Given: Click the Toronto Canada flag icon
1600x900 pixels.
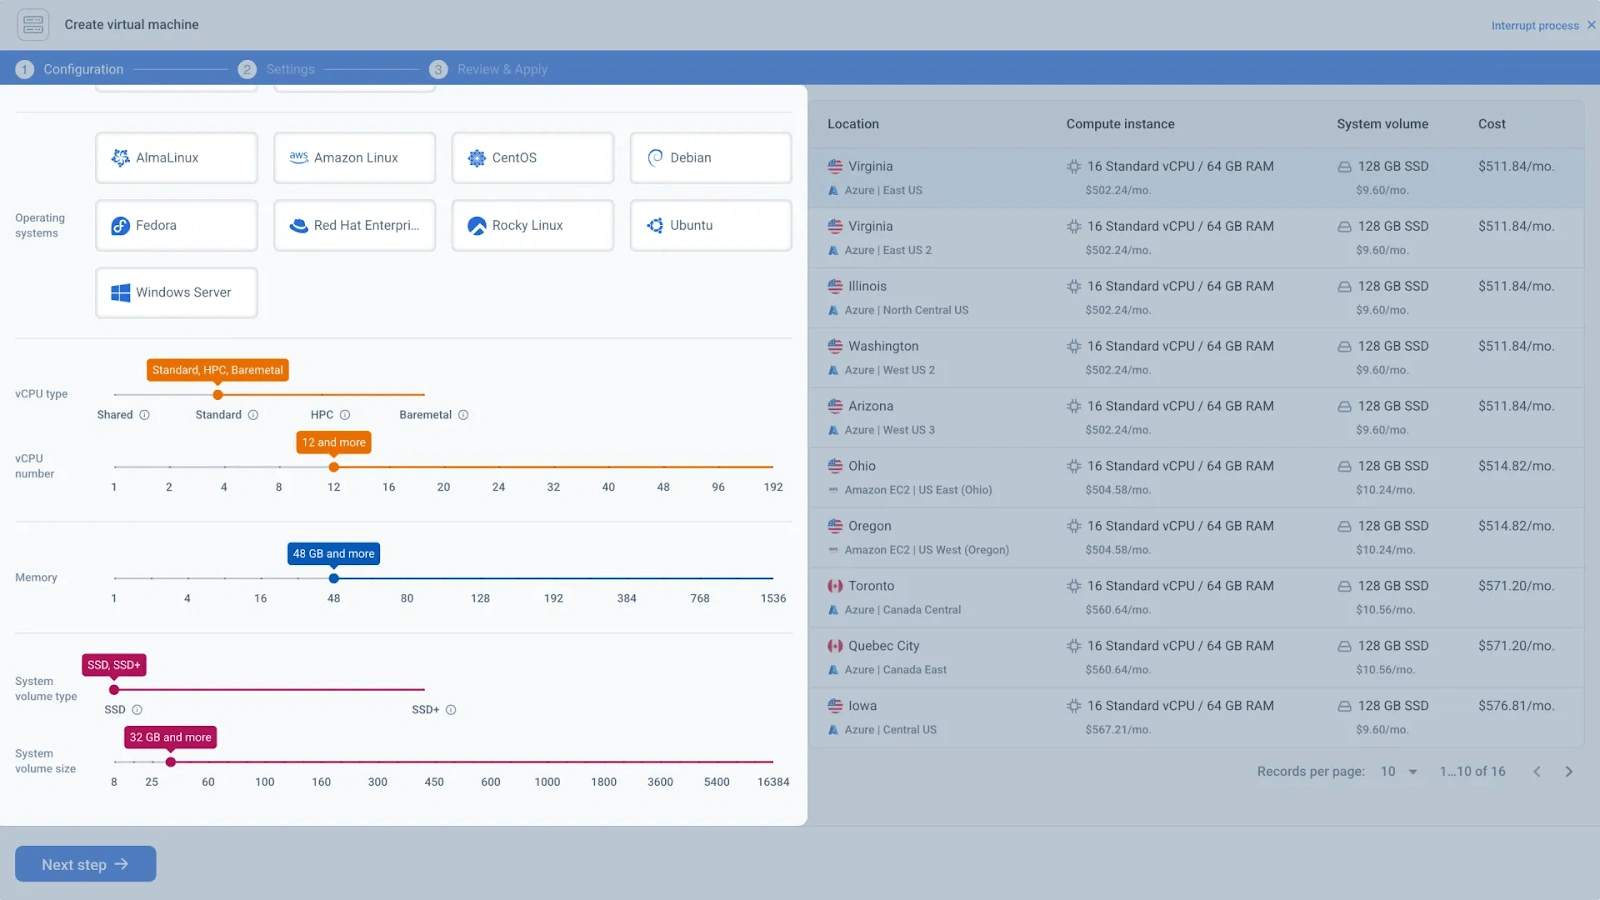Looking at the screenshot, I should click(835, 586).
